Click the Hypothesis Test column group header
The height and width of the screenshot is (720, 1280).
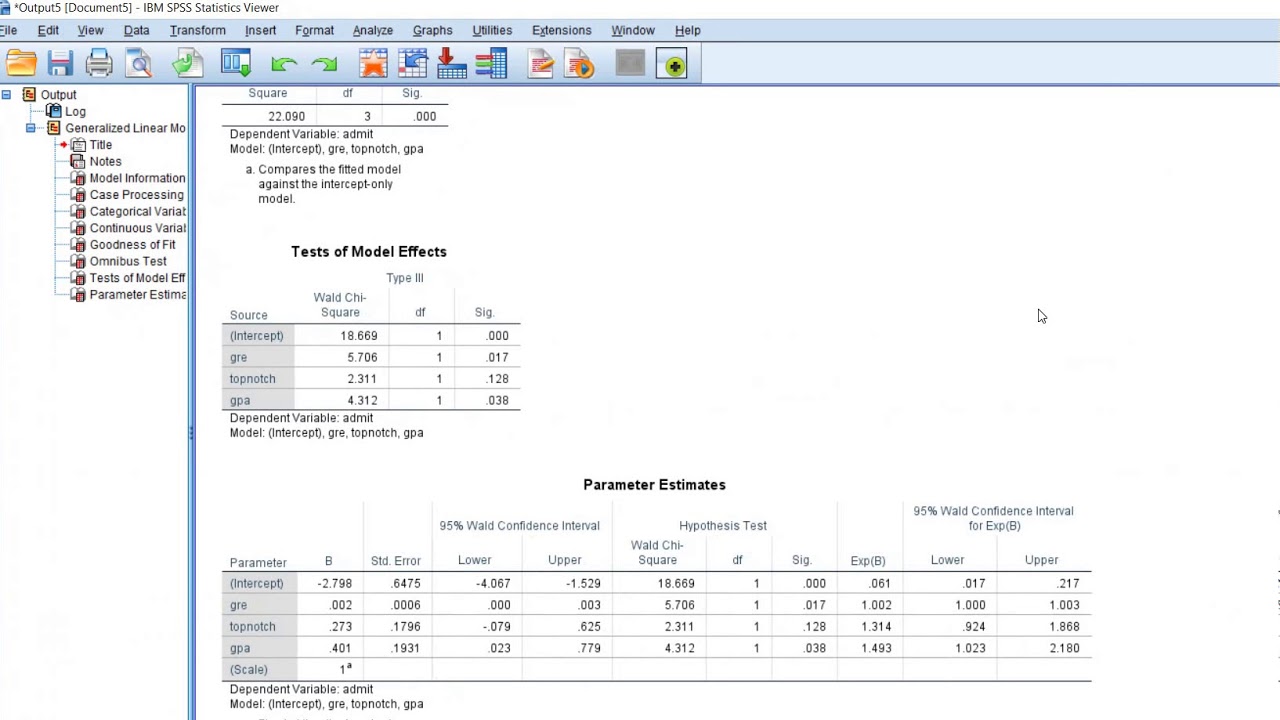(x=723, y=526)
